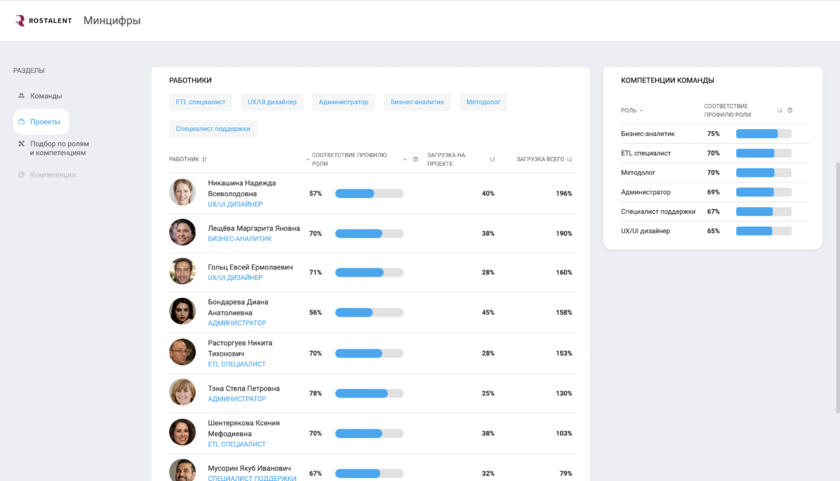840x481 pixels.
Task: Click the Специалист поддержки filter button
Action: coord(213,129)
